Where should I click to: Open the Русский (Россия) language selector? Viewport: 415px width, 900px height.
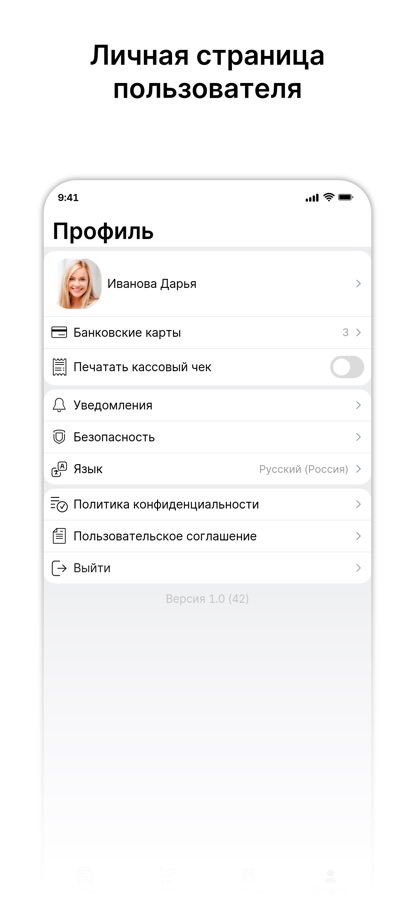click(x=304, y=469)
